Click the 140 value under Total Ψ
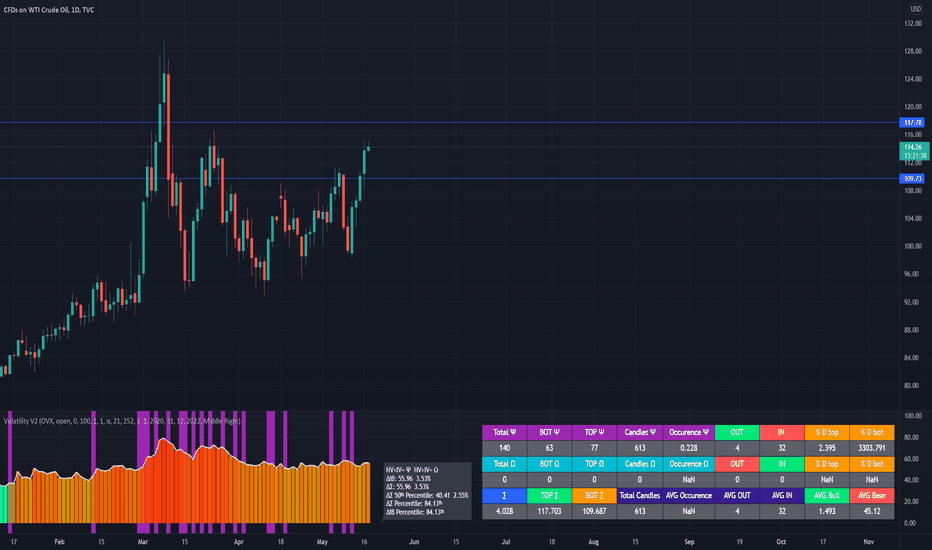932x550 pixels. coord(504,448)
